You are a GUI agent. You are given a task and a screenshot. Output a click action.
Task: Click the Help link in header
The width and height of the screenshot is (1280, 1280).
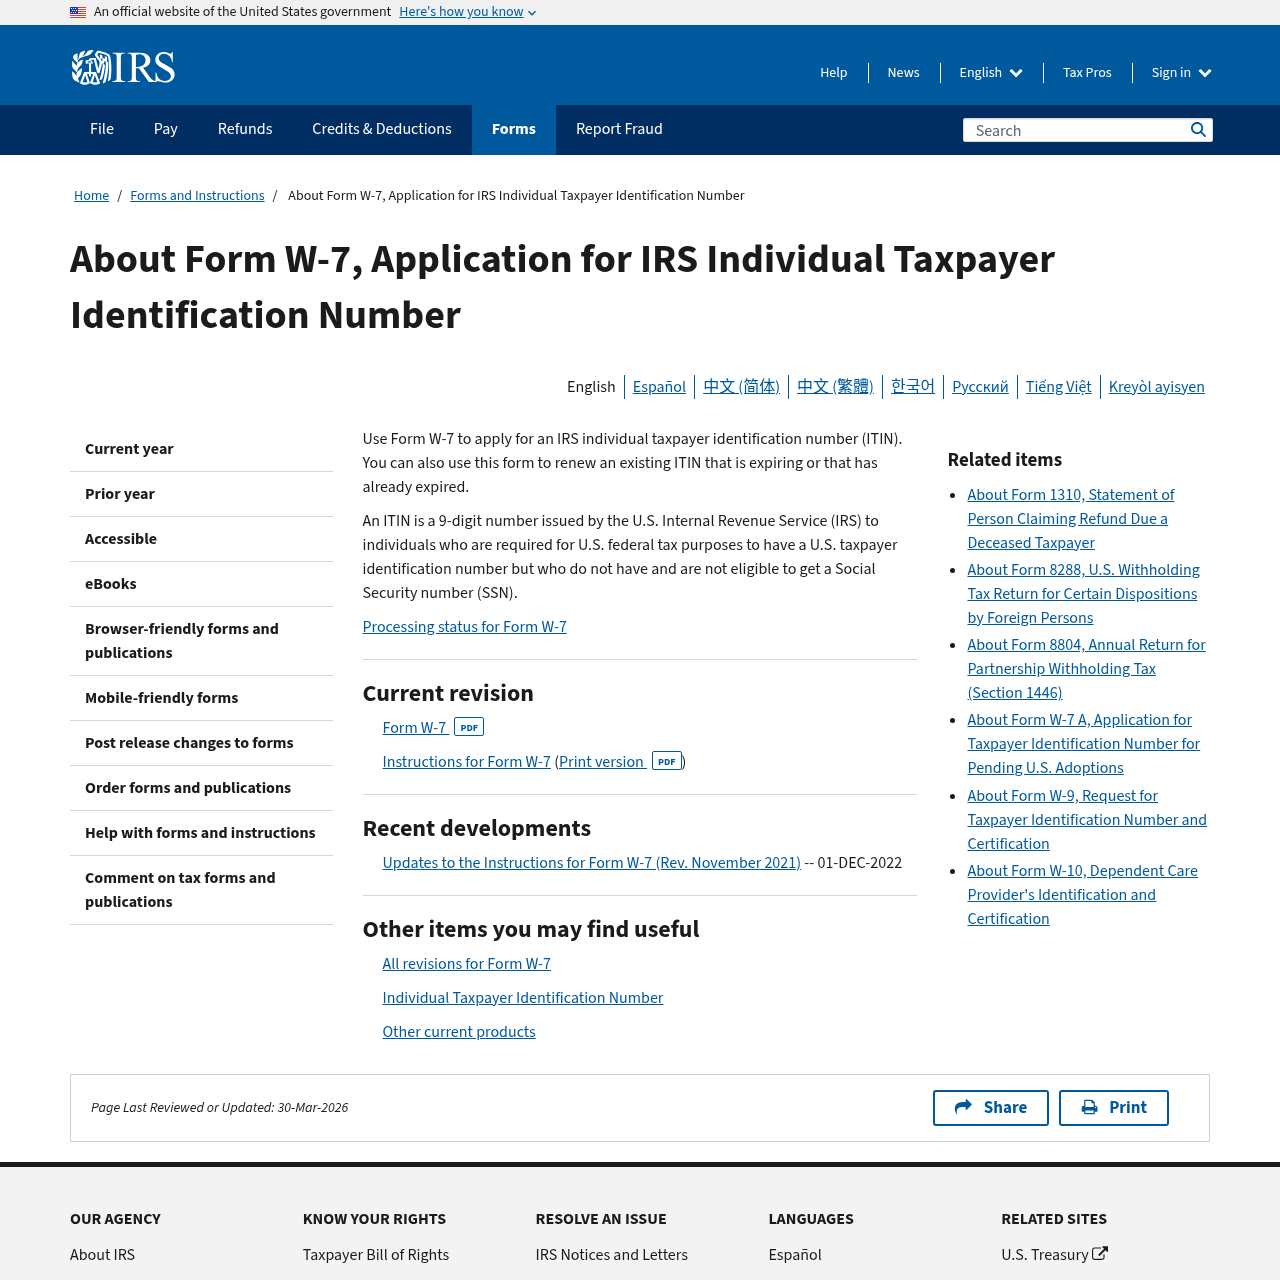(834, 73)
